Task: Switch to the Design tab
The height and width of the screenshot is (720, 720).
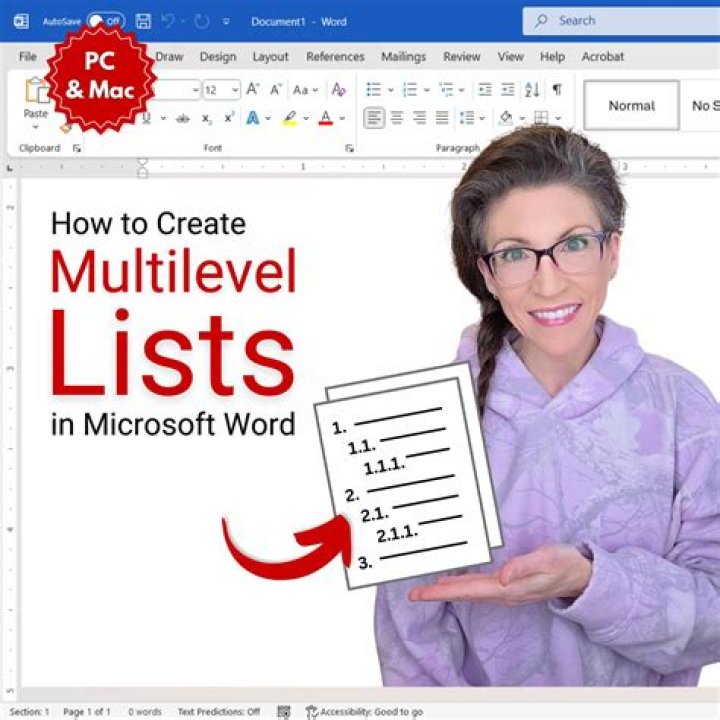Action: pyautogui.click(x=218, y=56)
